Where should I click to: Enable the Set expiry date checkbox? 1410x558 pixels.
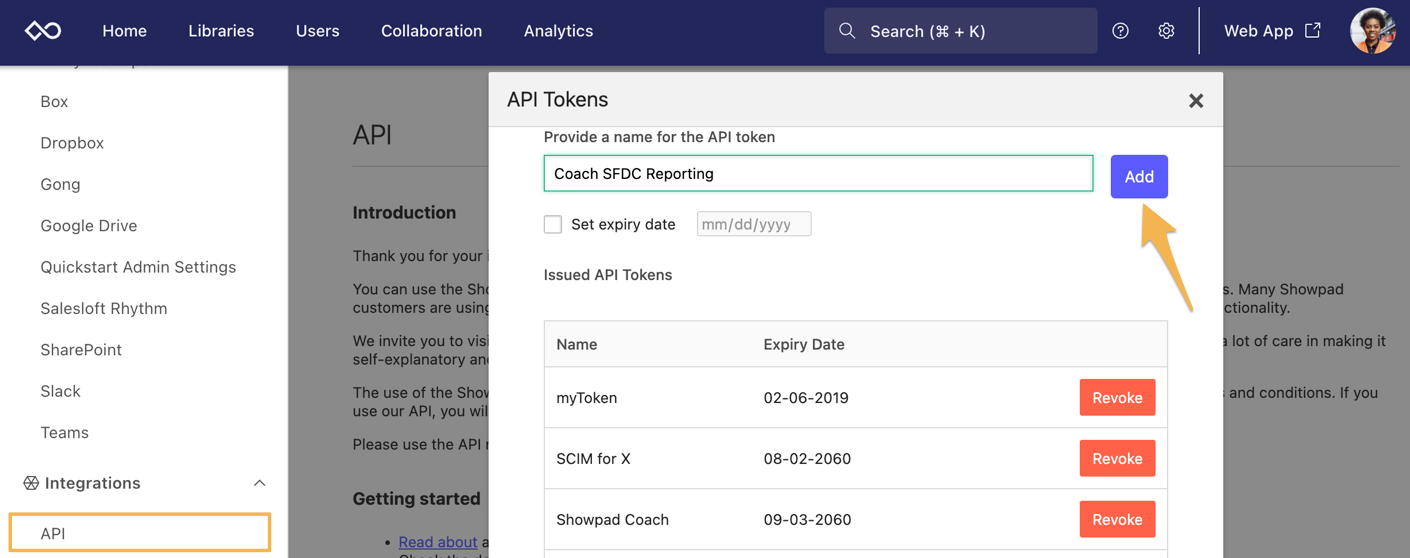[553, 224]
